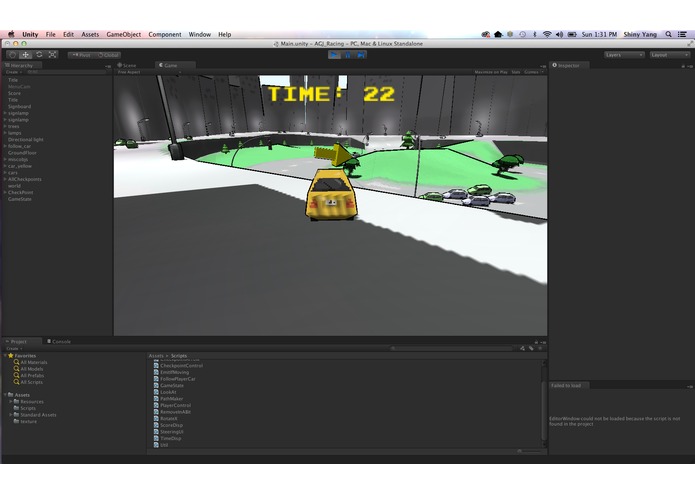Click the Pause button in toolbar
Screen dimensions: 695x494
(x=348, y=55)
